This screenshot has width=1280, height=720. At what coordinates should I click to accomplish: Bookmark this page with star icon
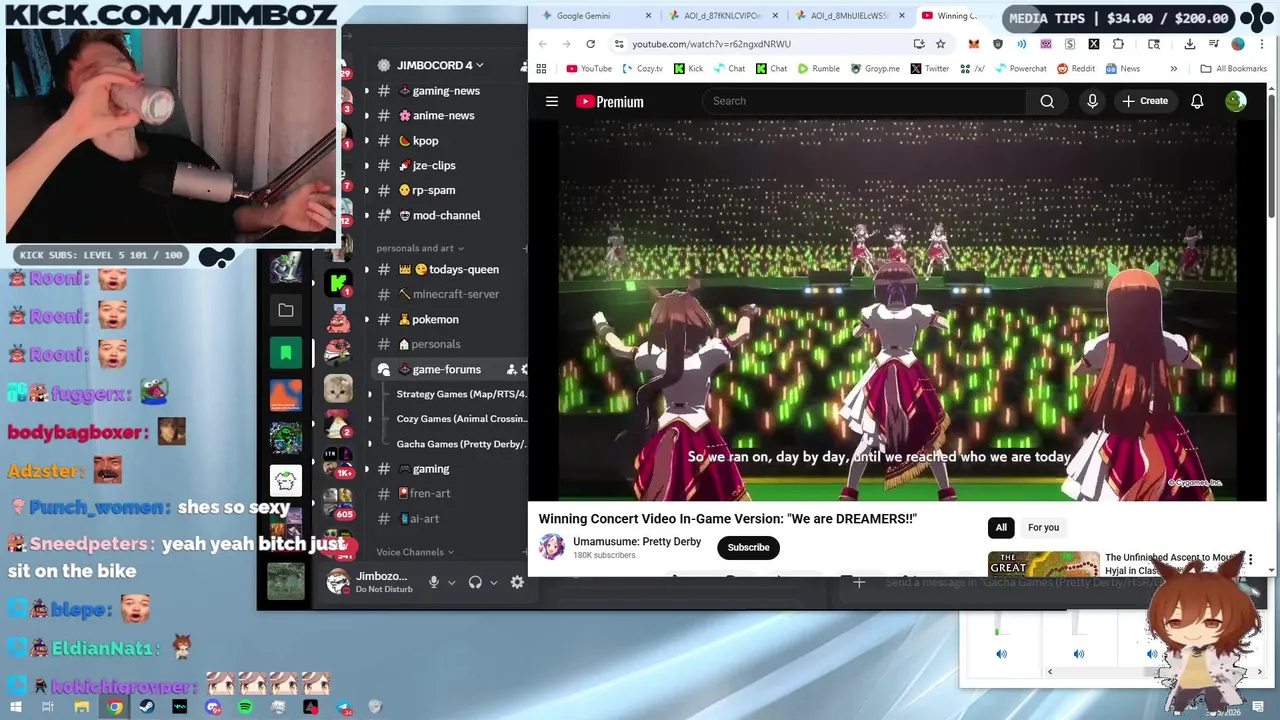pyautogui.click(x=940, y=44)
